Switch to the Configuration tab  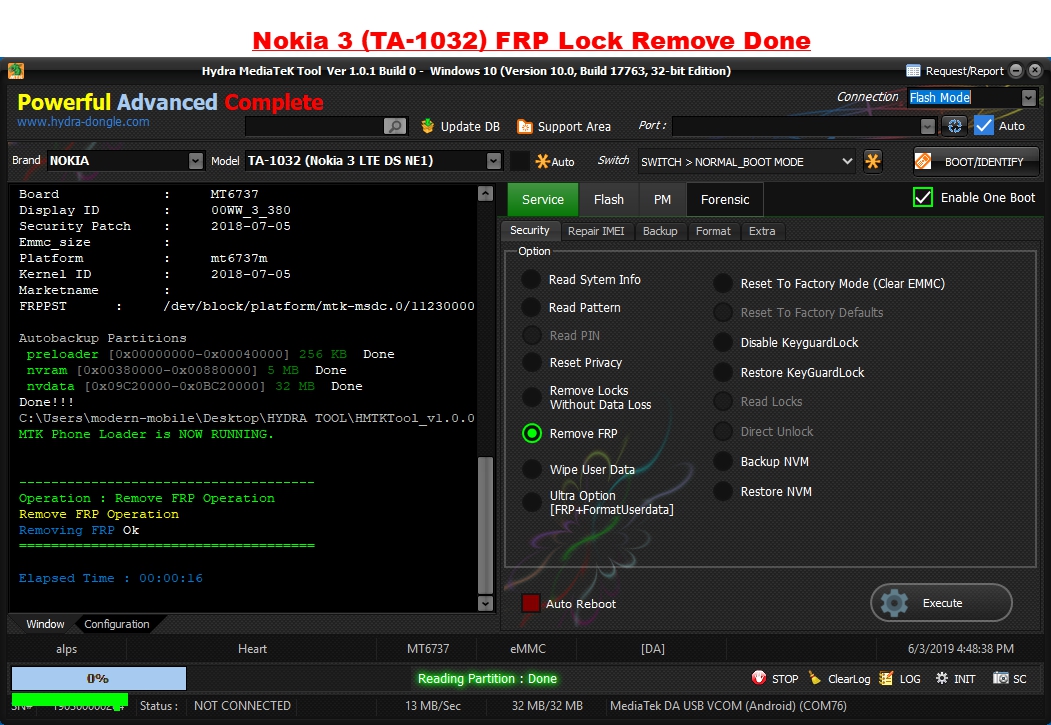point(117,624)
